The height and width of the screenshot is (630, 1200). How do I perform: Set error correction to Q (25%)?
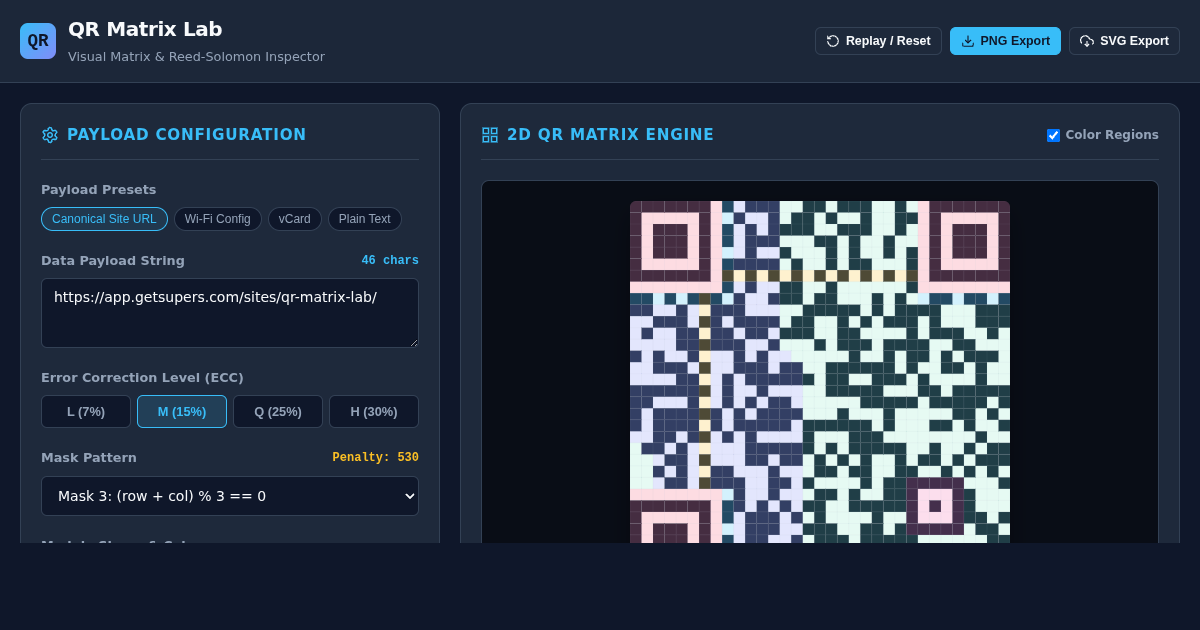click(x=278, y=412)
